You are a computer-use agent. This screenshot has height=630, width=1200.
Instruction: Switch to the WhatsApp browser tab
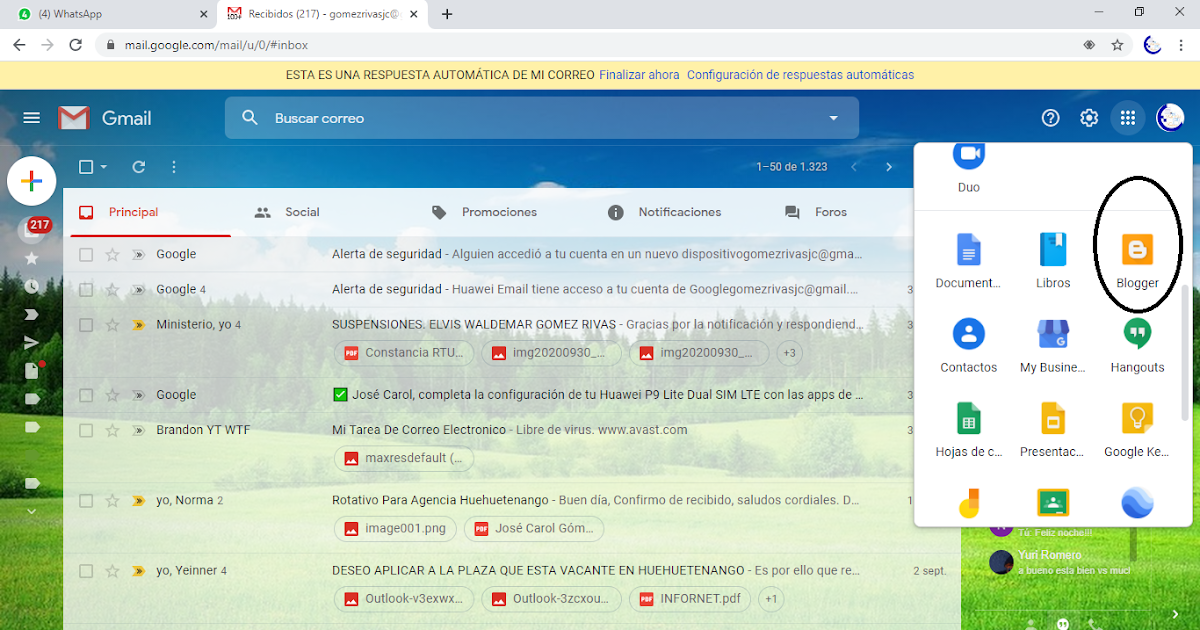[108, 14]
